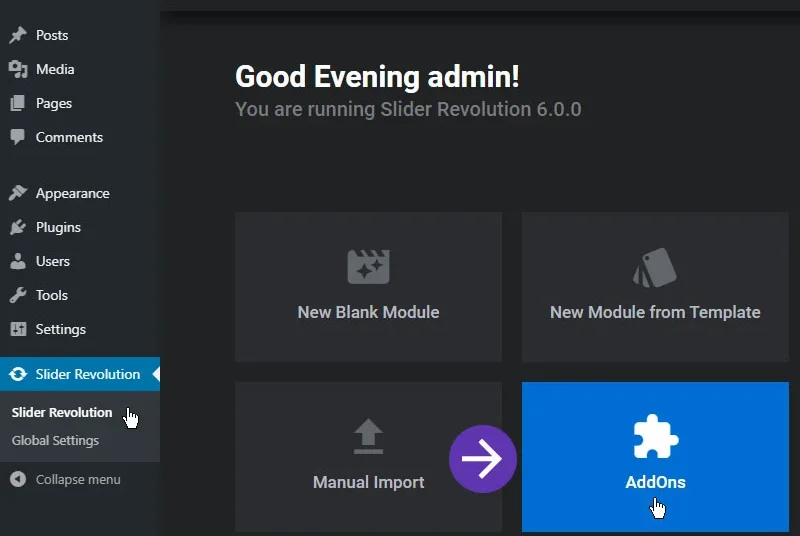This screenshot has height=536, width=800.
Task: Click the clapperboard icon for blank module
Action: [368, 267]
